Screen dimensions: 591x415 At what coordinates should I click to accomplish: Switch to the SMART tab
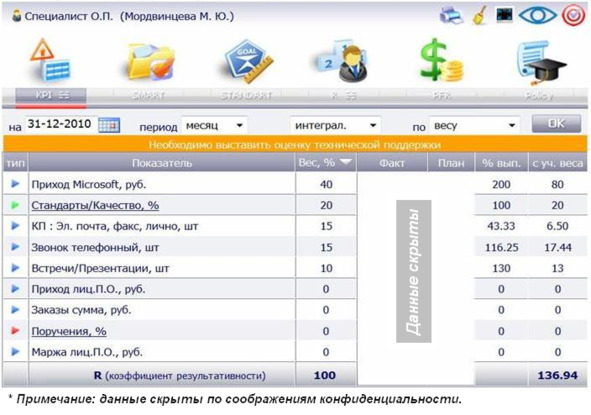(x=148, y=95)
